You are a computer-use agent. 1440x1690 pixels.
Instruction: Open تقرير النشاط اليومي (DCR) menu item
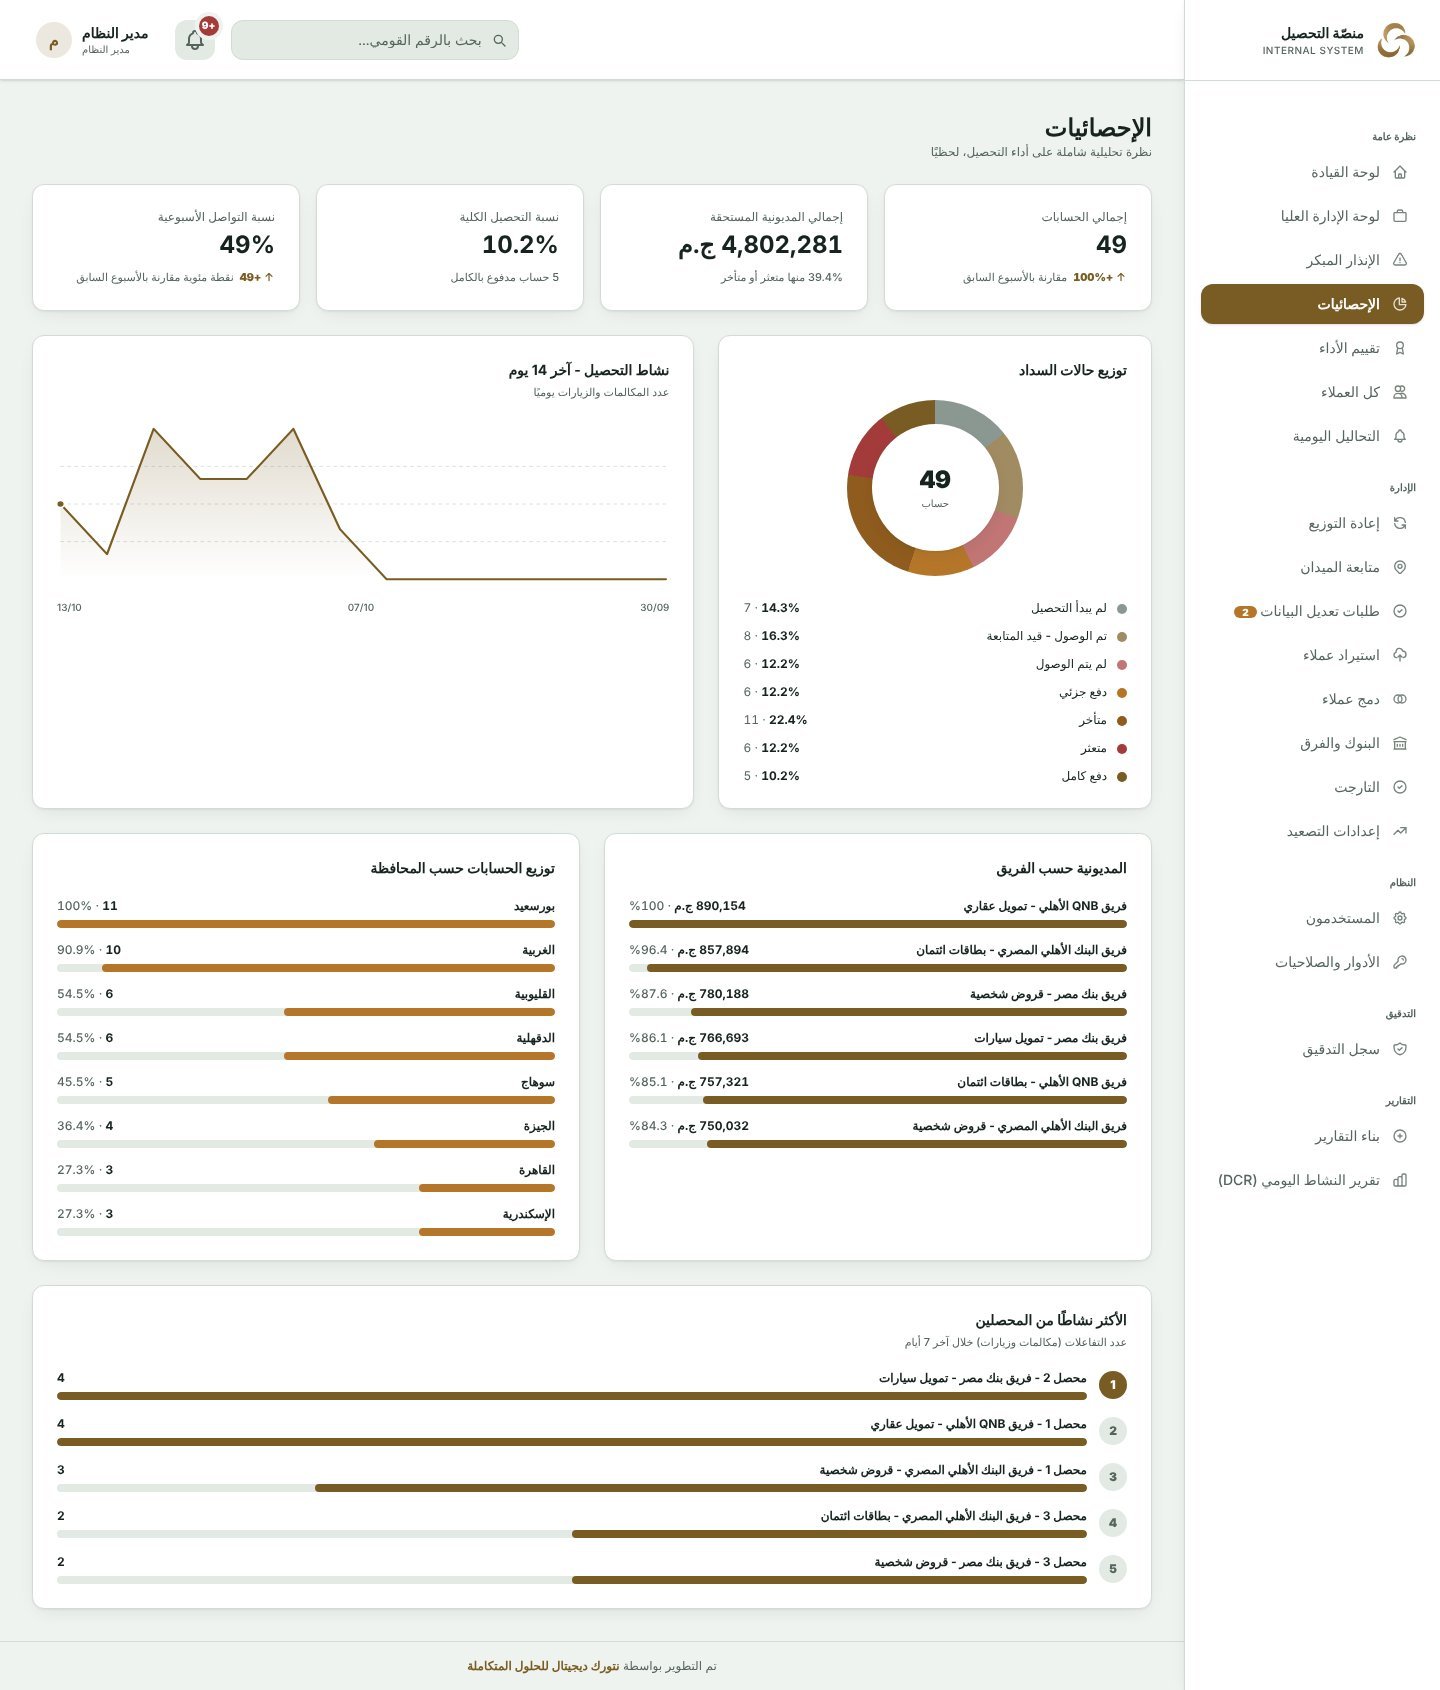pos(1312,1180)
